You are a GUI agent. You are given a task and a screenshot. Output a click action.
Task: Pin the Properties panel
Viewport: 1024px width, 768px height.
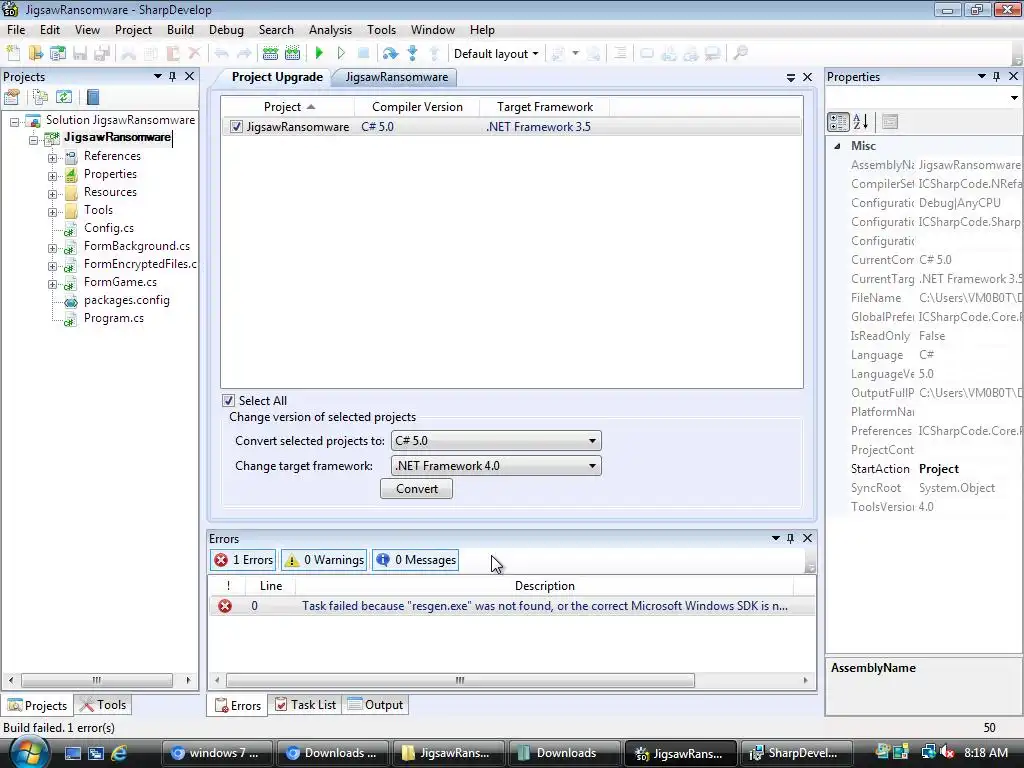point(996,76)
